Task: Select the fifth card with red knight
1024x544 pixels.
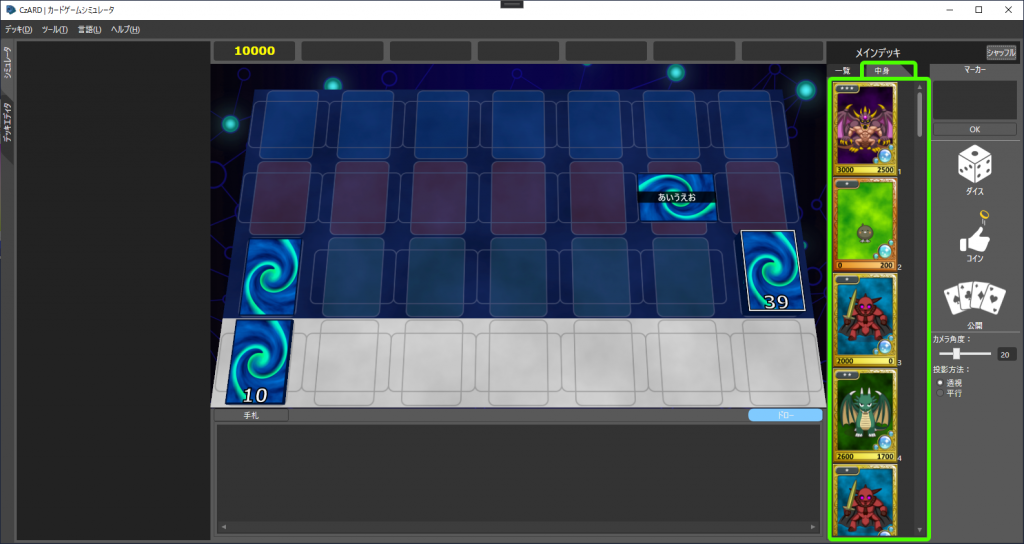Action: tap(865, 500)
